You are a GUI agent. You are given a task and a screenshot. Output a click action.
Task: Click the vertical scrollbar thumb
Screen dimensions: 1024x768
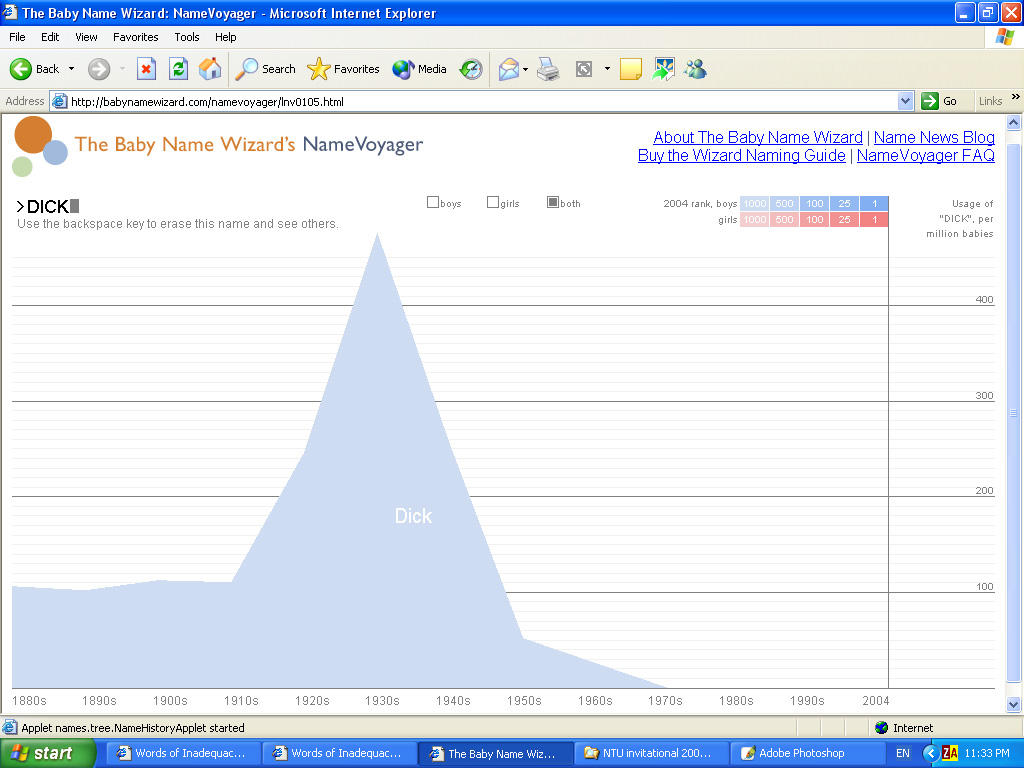pyautogui.click(x=1014, y=412)
